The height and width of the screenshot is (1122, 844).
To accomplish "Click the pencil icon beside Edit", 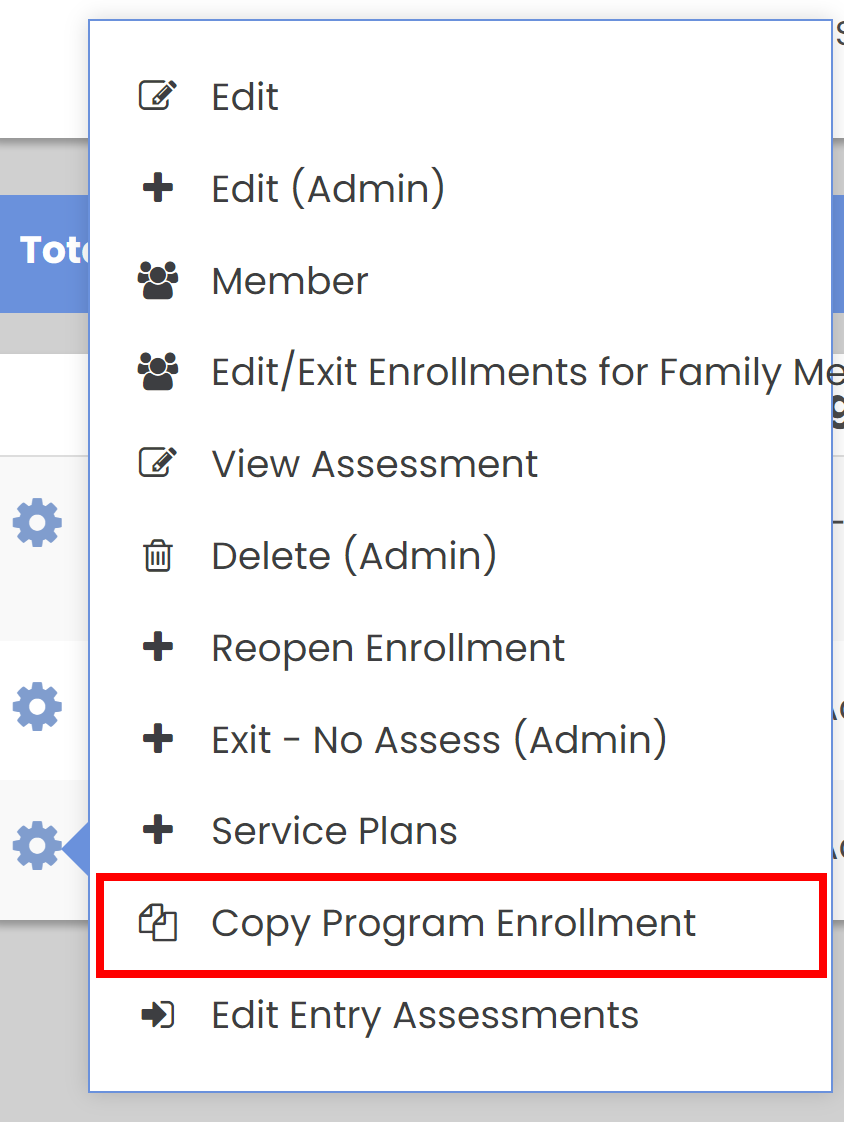I will click(x=158, y=97).
